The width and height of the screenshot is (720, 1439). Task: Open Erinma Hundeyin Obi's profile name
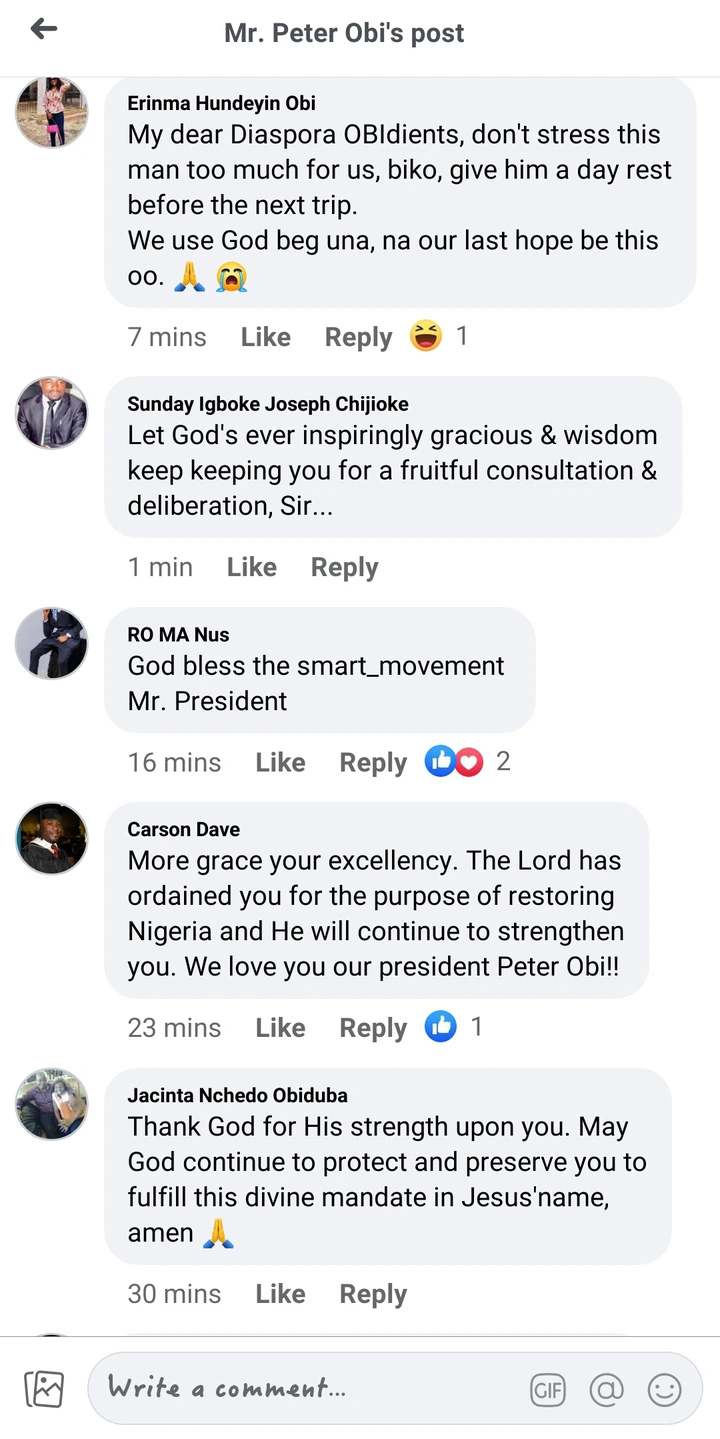222,103
